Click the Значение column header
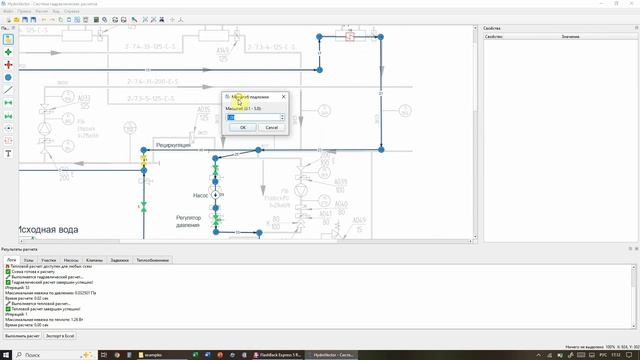640x360 pixels. (x=570, y=37)
